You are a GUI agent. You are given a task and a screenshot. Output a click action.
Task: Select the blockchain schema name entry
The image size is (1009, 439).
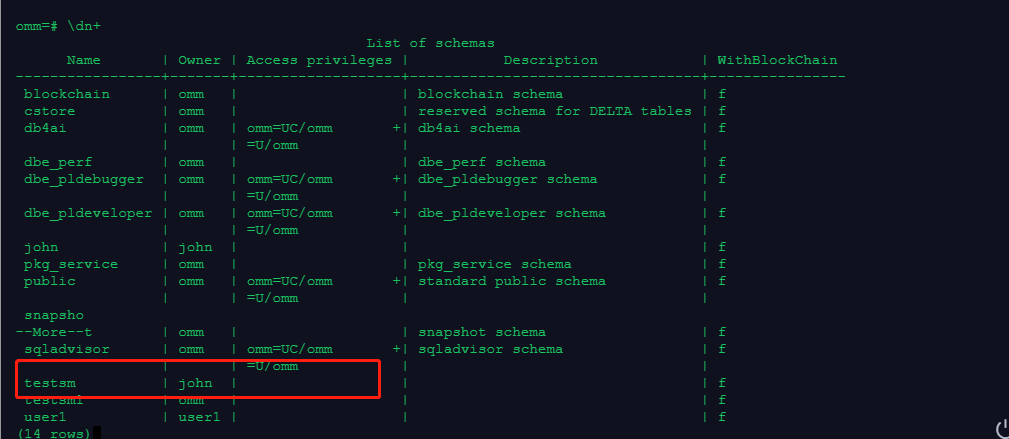[x=67, y=94]
